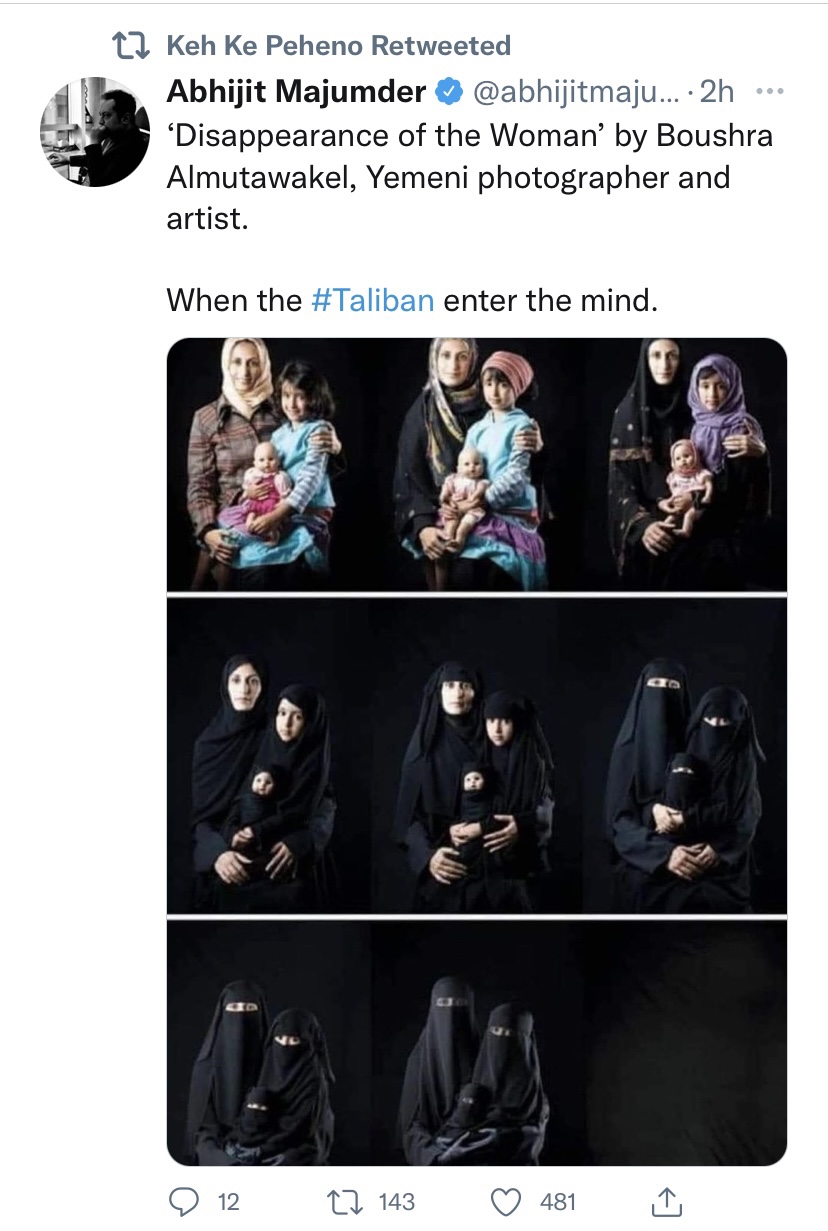Open the Abhijit Majumder display name

pos(296,93)
